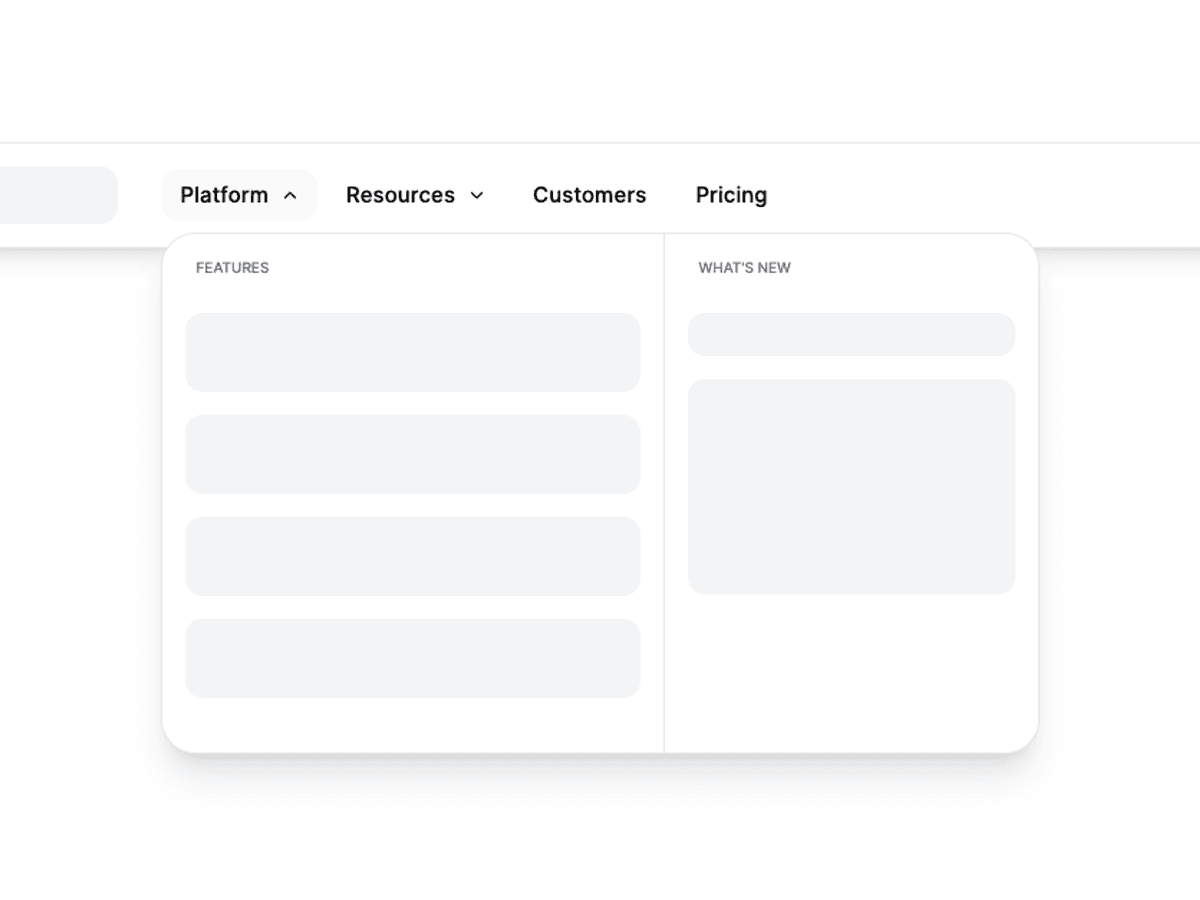Click the thin placeholder bar under What's New
The height and width of the screenshot is (900, 1200).
pyautogui.click(x=851, y=334)
